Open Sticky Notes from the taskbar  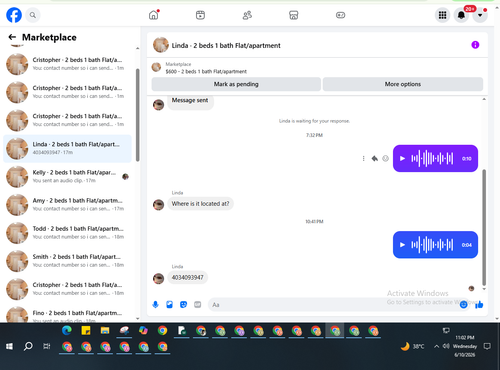click(x=86, y=330)
